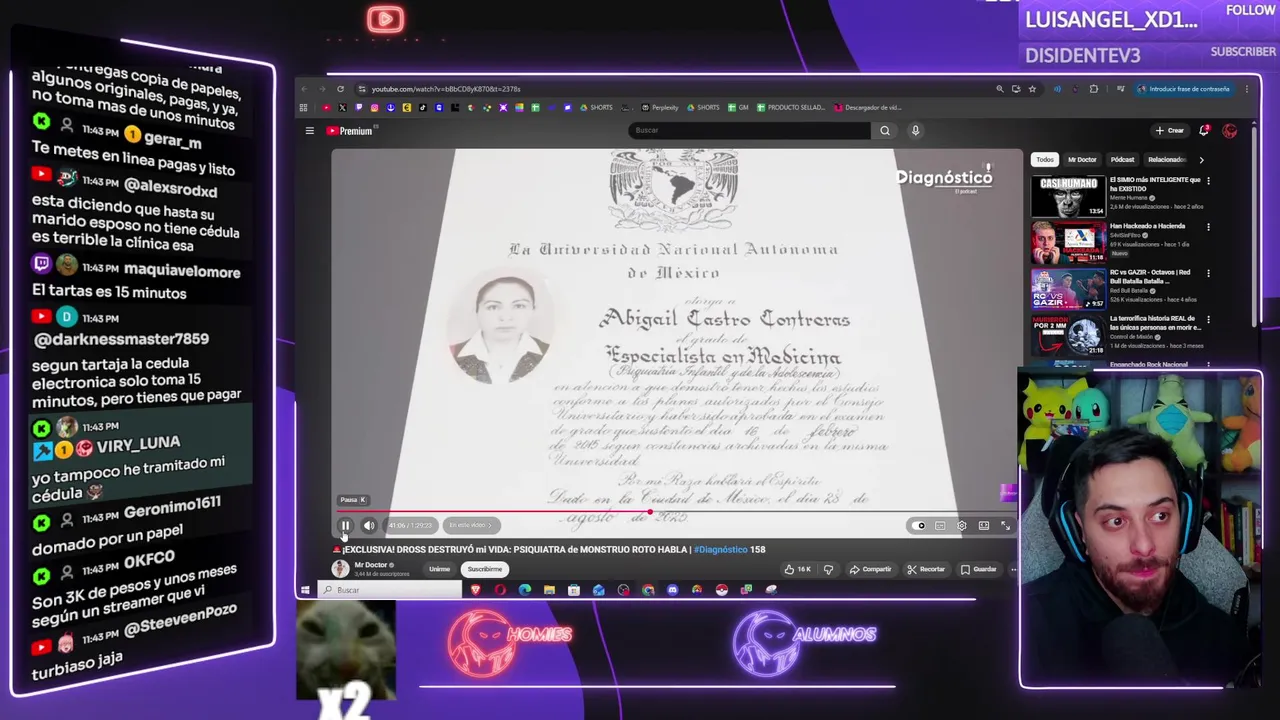Image resolution: width=1280 pixels, height=720 pixels.
Task: Open options for 'La terrorífica historia REAL'
Action: pyautogui.click(x=1208, y=320)
